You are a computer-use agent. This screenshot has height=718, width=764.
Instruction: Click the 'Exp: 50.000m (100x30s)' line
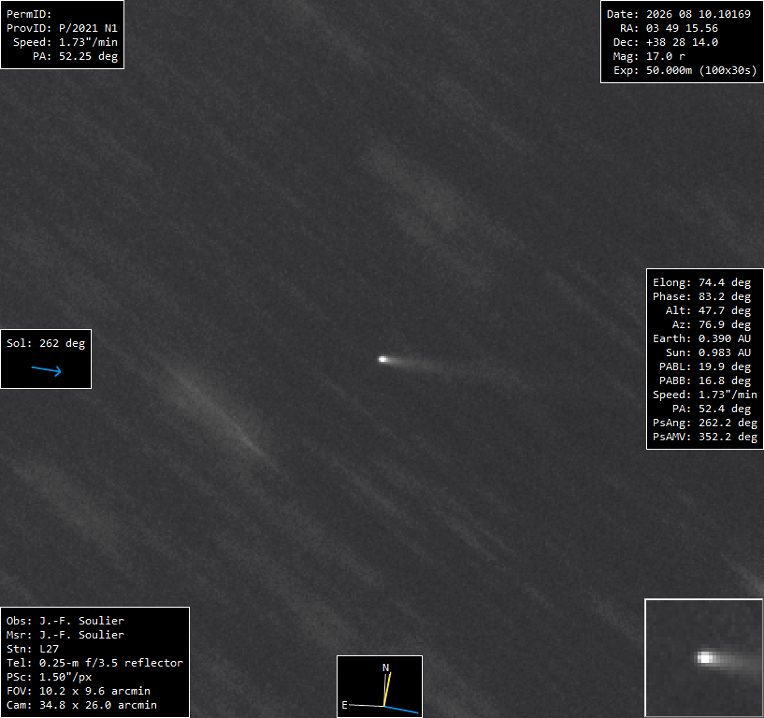click(x=685, y=71)
